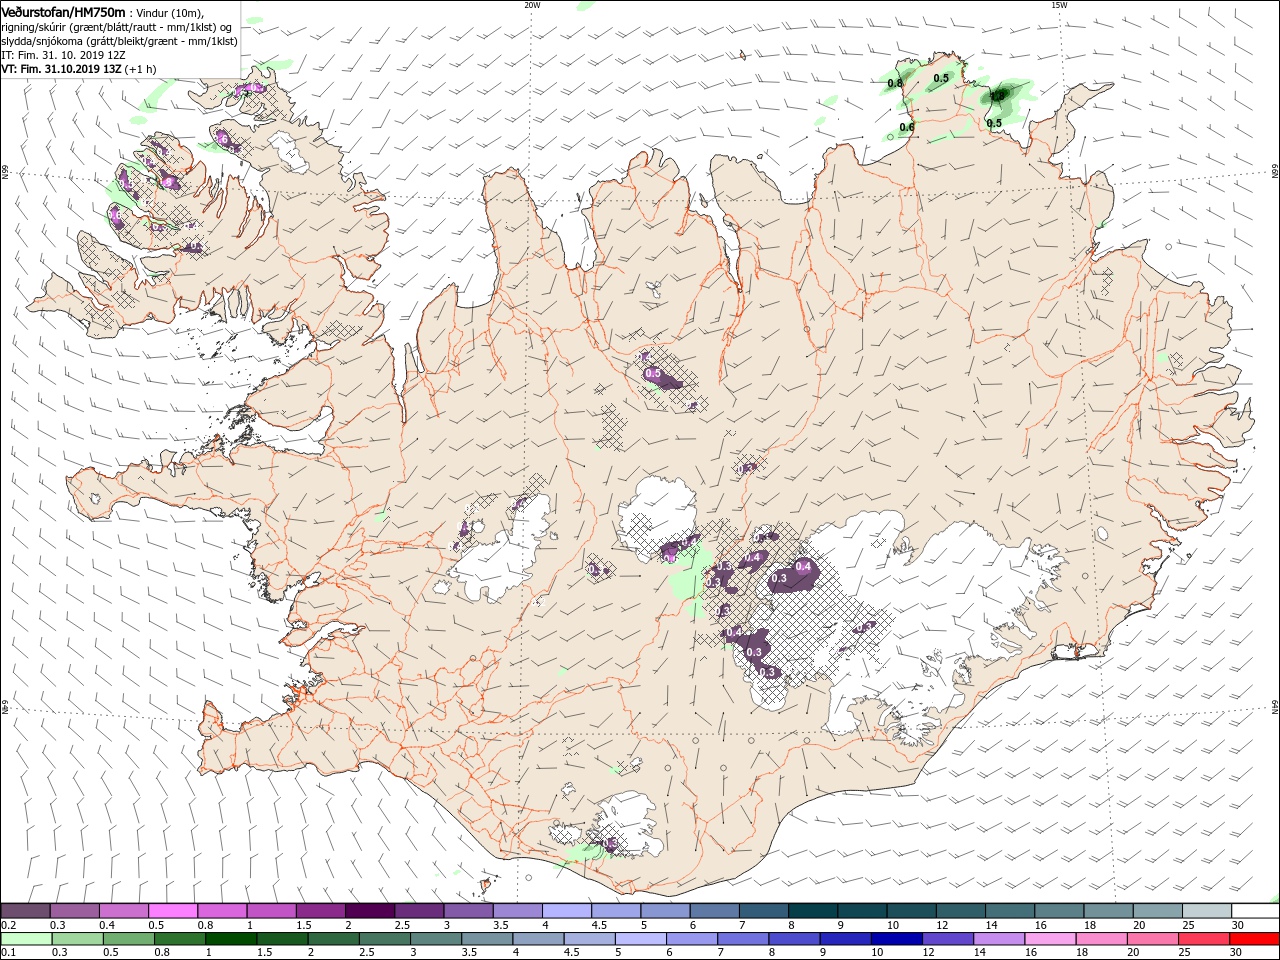Click the "(+1 h)" forecast offset text
The width and height of the screenshot is (1280, 960).
coord(141,69)
